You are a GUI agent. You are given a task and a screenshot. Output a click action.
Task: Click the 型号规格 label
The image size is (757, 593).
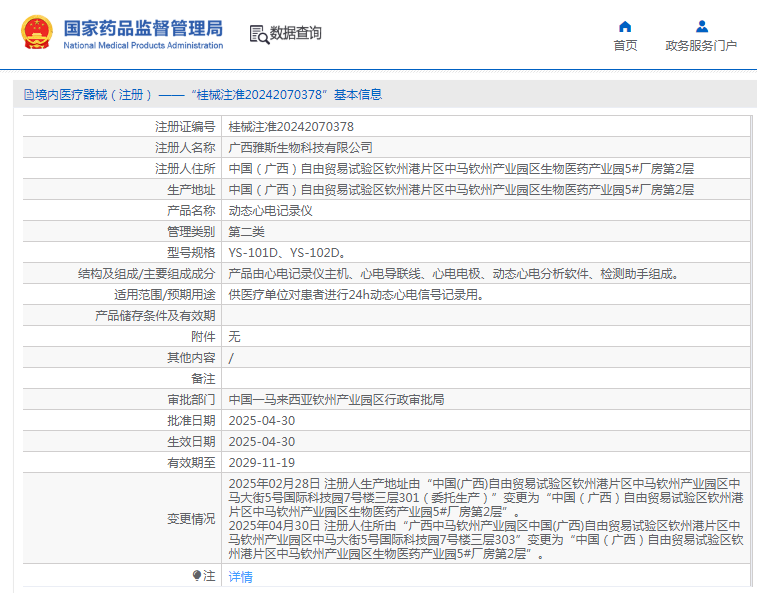point(191,253)
